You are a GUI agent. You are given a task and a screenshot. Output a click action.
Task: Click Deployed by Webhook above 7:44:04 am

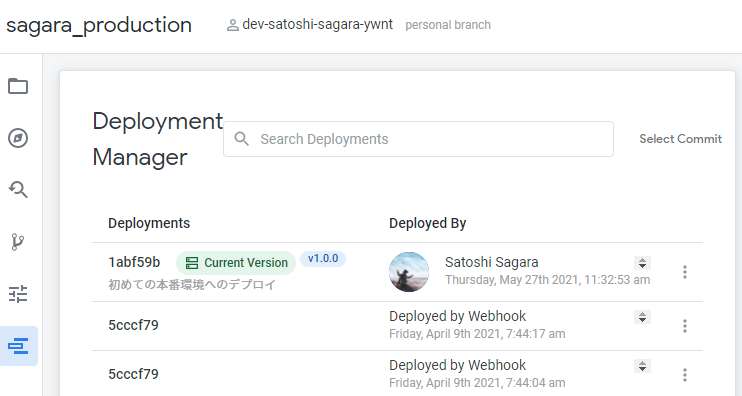pyautogui.click(x=457, y=365)
